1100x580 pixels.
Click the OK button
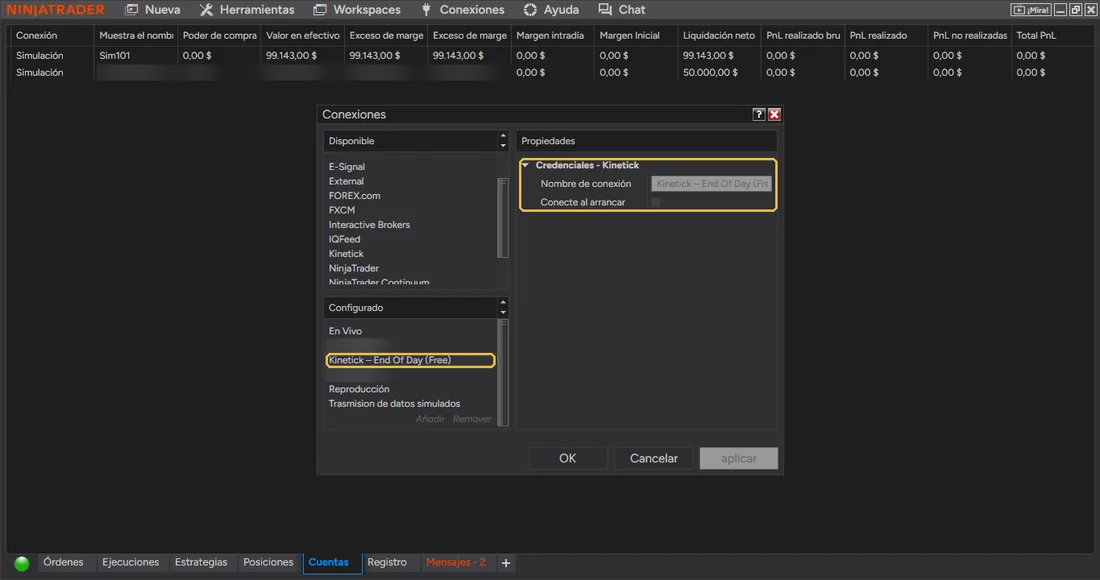pos(568,458)
